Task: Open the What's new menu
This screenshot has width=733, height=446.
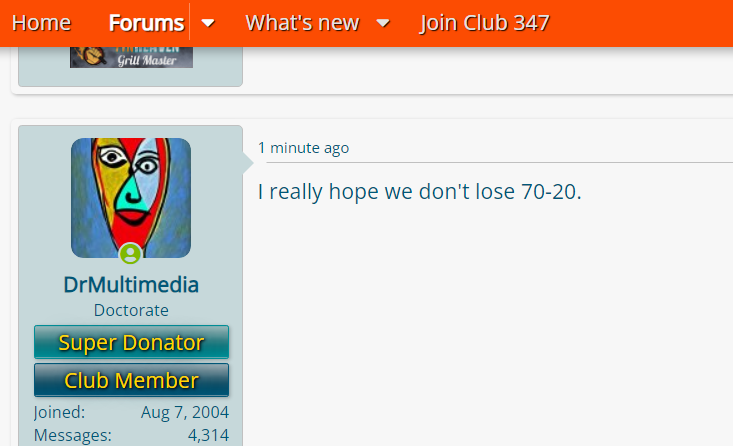Action: [x=302, y=23]
